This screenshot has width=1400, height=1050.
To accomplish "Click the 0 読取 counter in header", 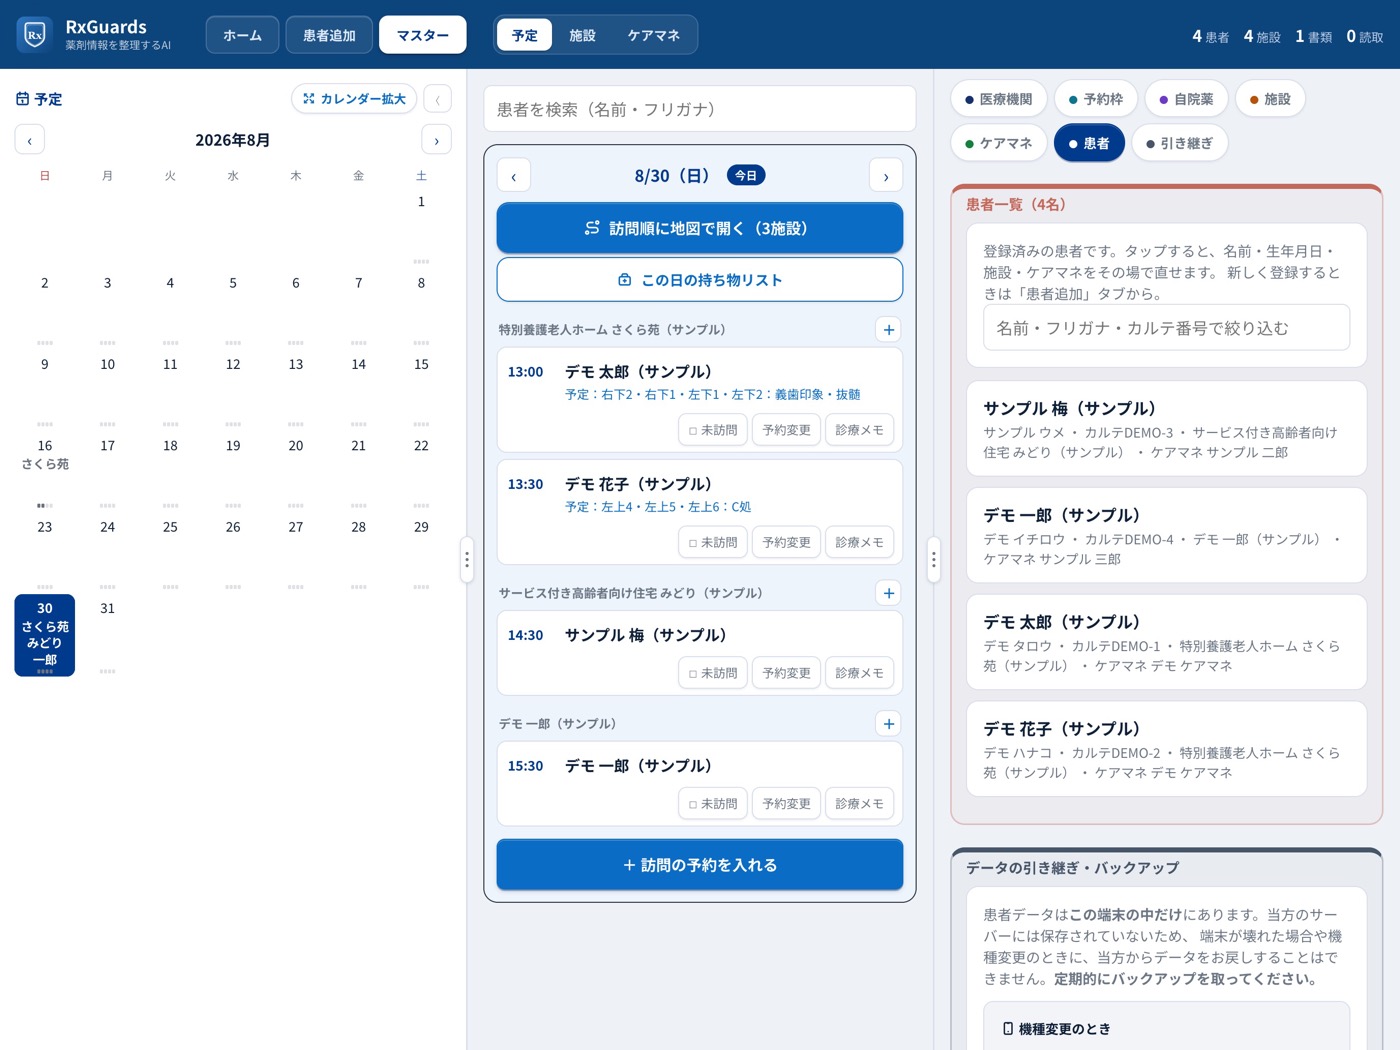I will (x=1365, y=36).
